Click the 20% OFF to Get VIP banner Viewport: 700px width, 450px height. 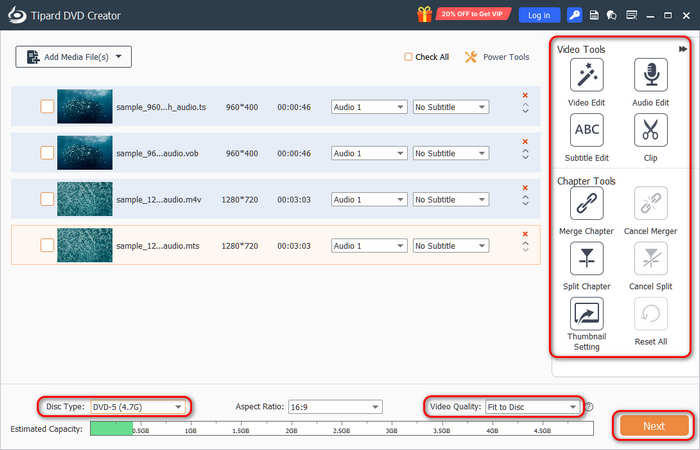click(473, 14)
